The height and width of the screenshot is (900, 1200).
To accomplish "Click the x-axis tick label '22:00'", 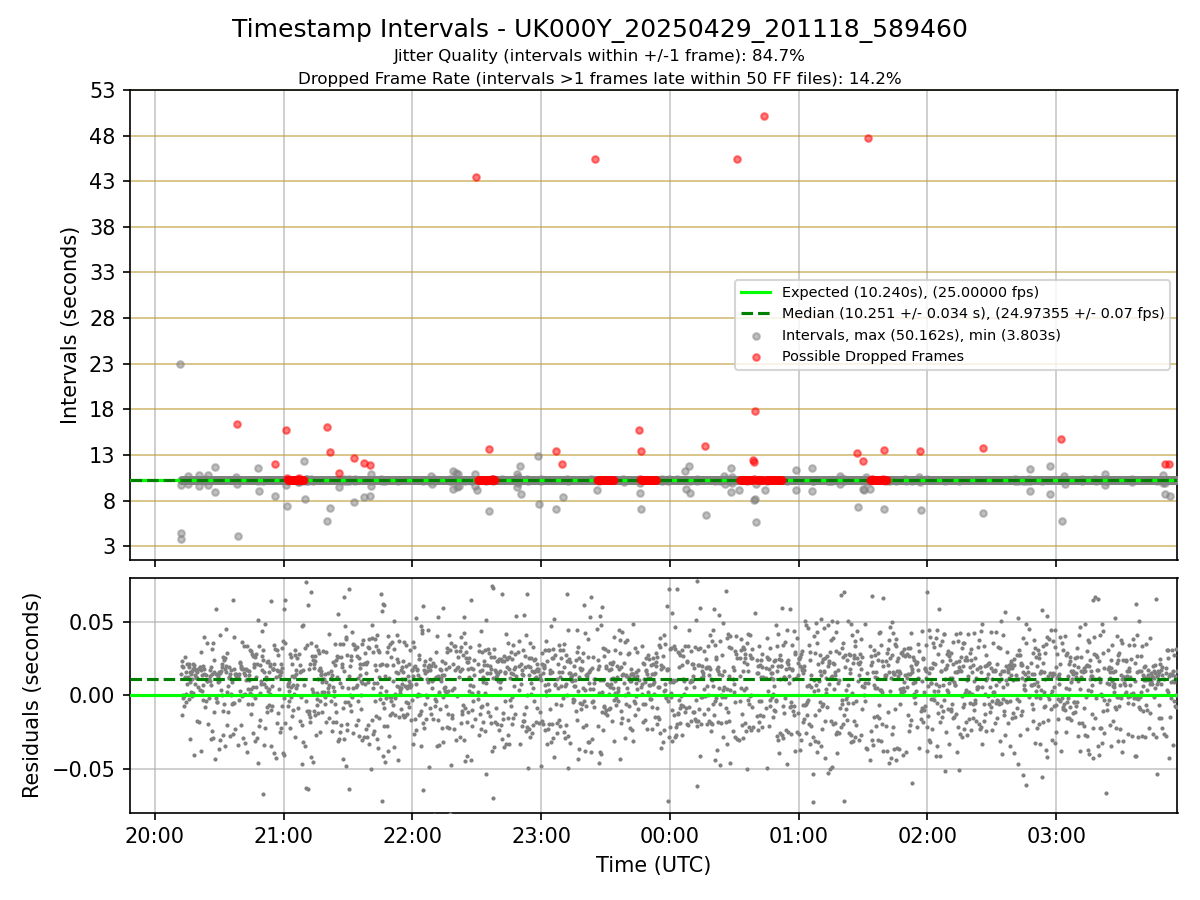I will tap(412, 834).
